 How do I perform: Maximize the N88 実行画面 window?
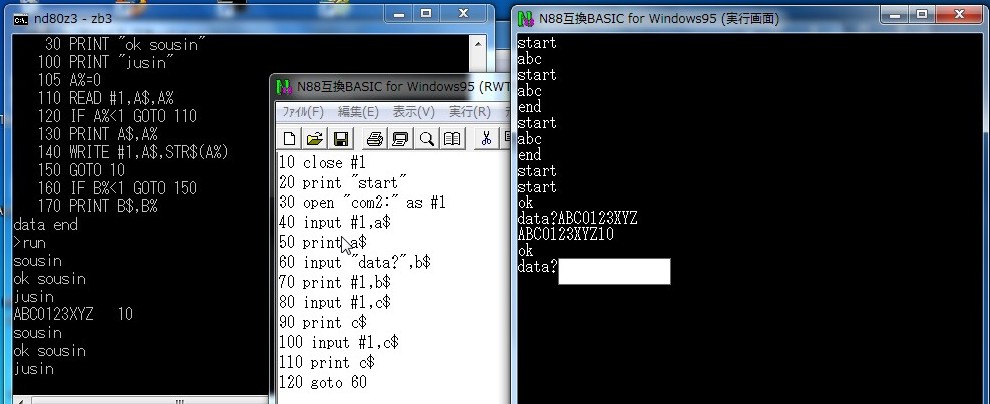pos(922,14)
